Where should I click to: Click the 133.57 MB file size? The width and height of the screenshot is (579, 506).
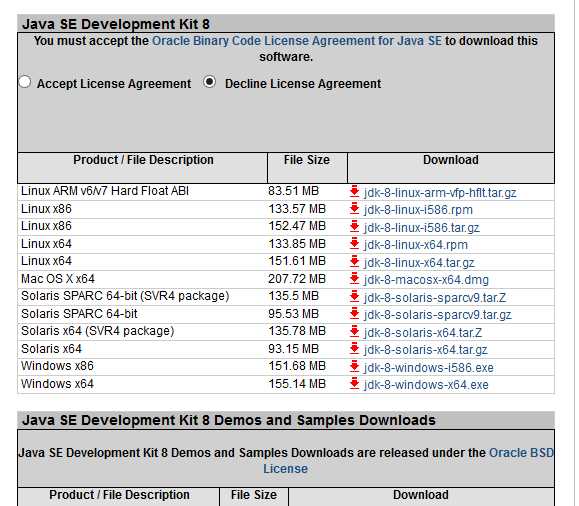(x=297, y=209)
